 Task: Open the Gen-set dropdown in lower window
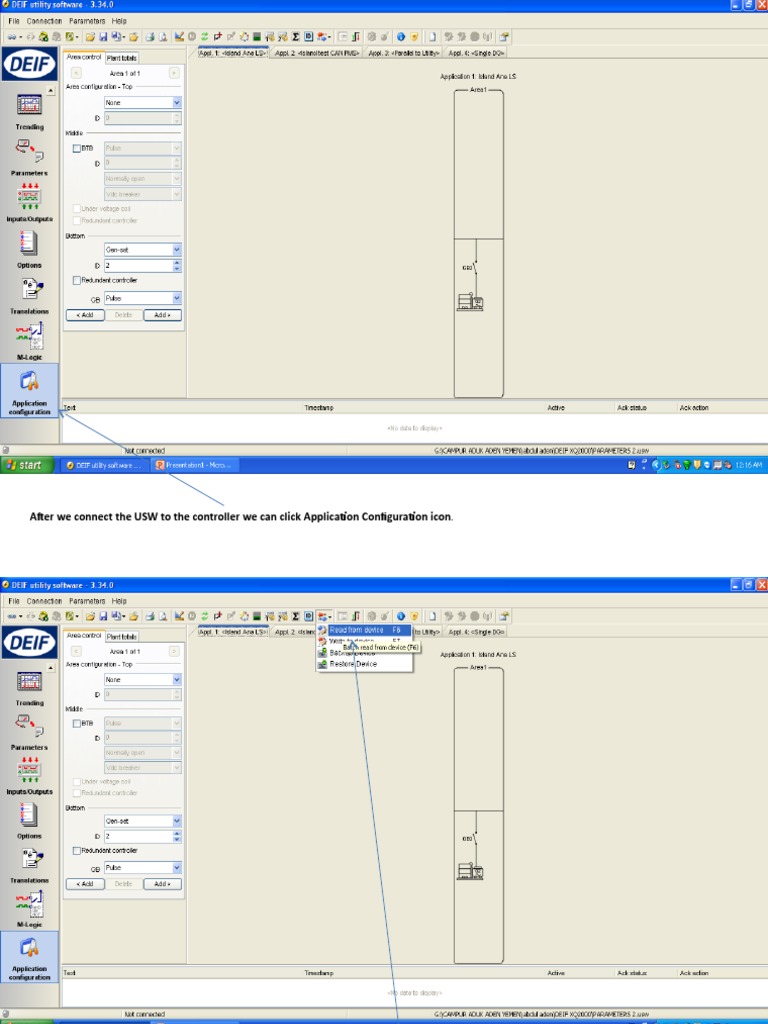(142, 821)
